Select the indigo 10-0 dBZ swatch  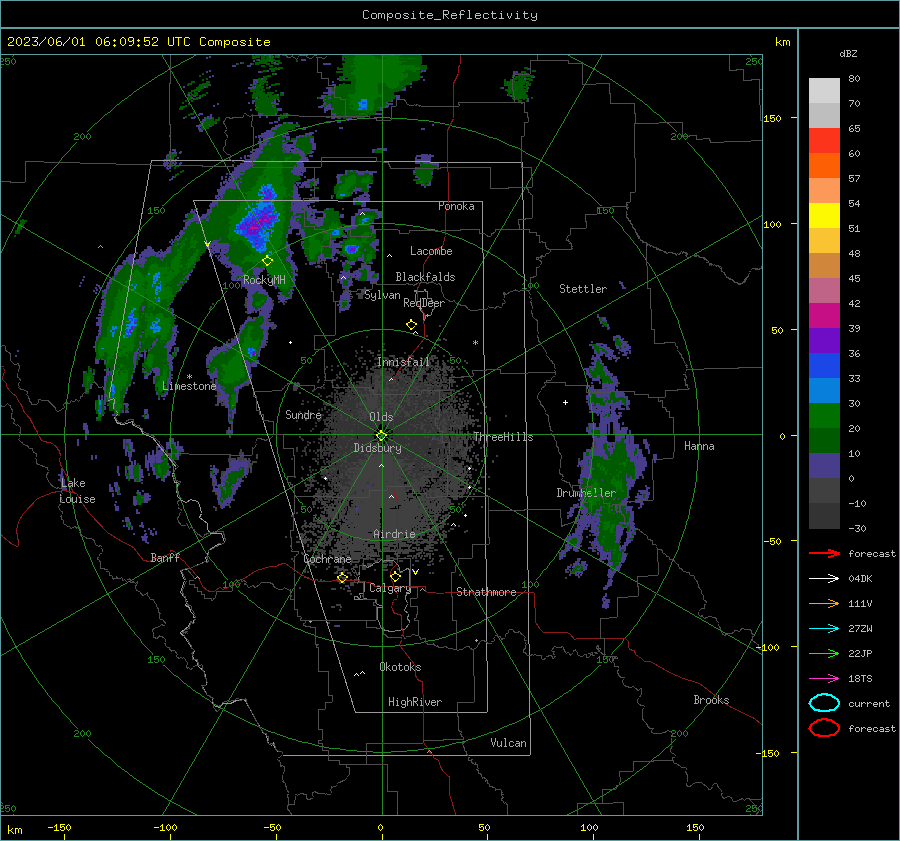coord(824,465)
